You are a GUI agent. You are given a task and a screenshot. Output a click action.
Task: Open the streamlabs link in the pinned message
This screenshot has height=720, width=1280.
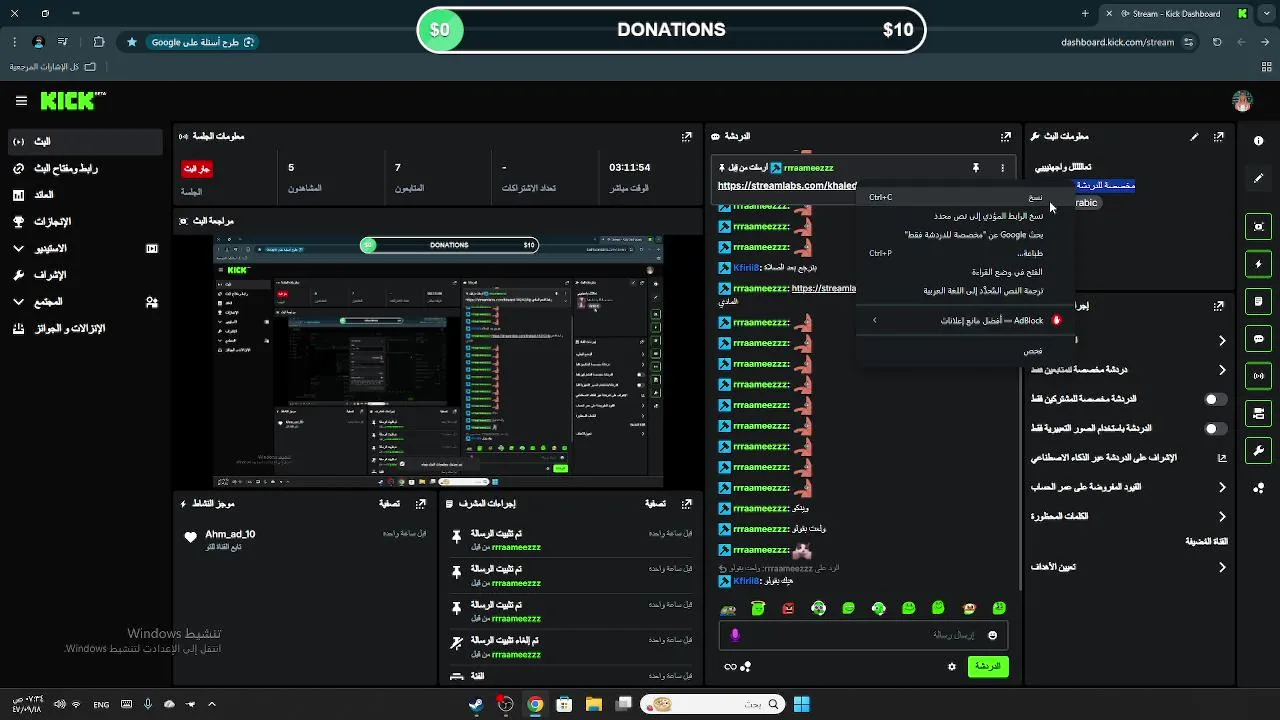tap(787, 186)
